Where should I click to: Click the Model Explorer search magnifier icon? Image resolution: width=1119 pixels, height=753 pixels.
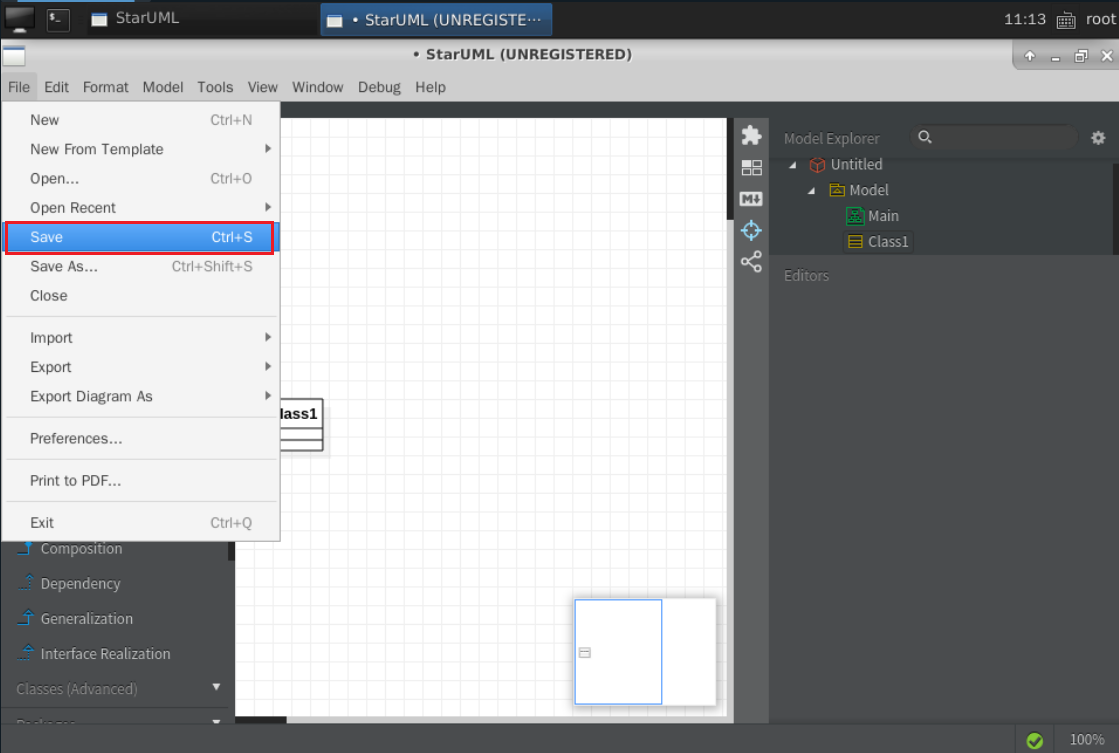[925, 137]
